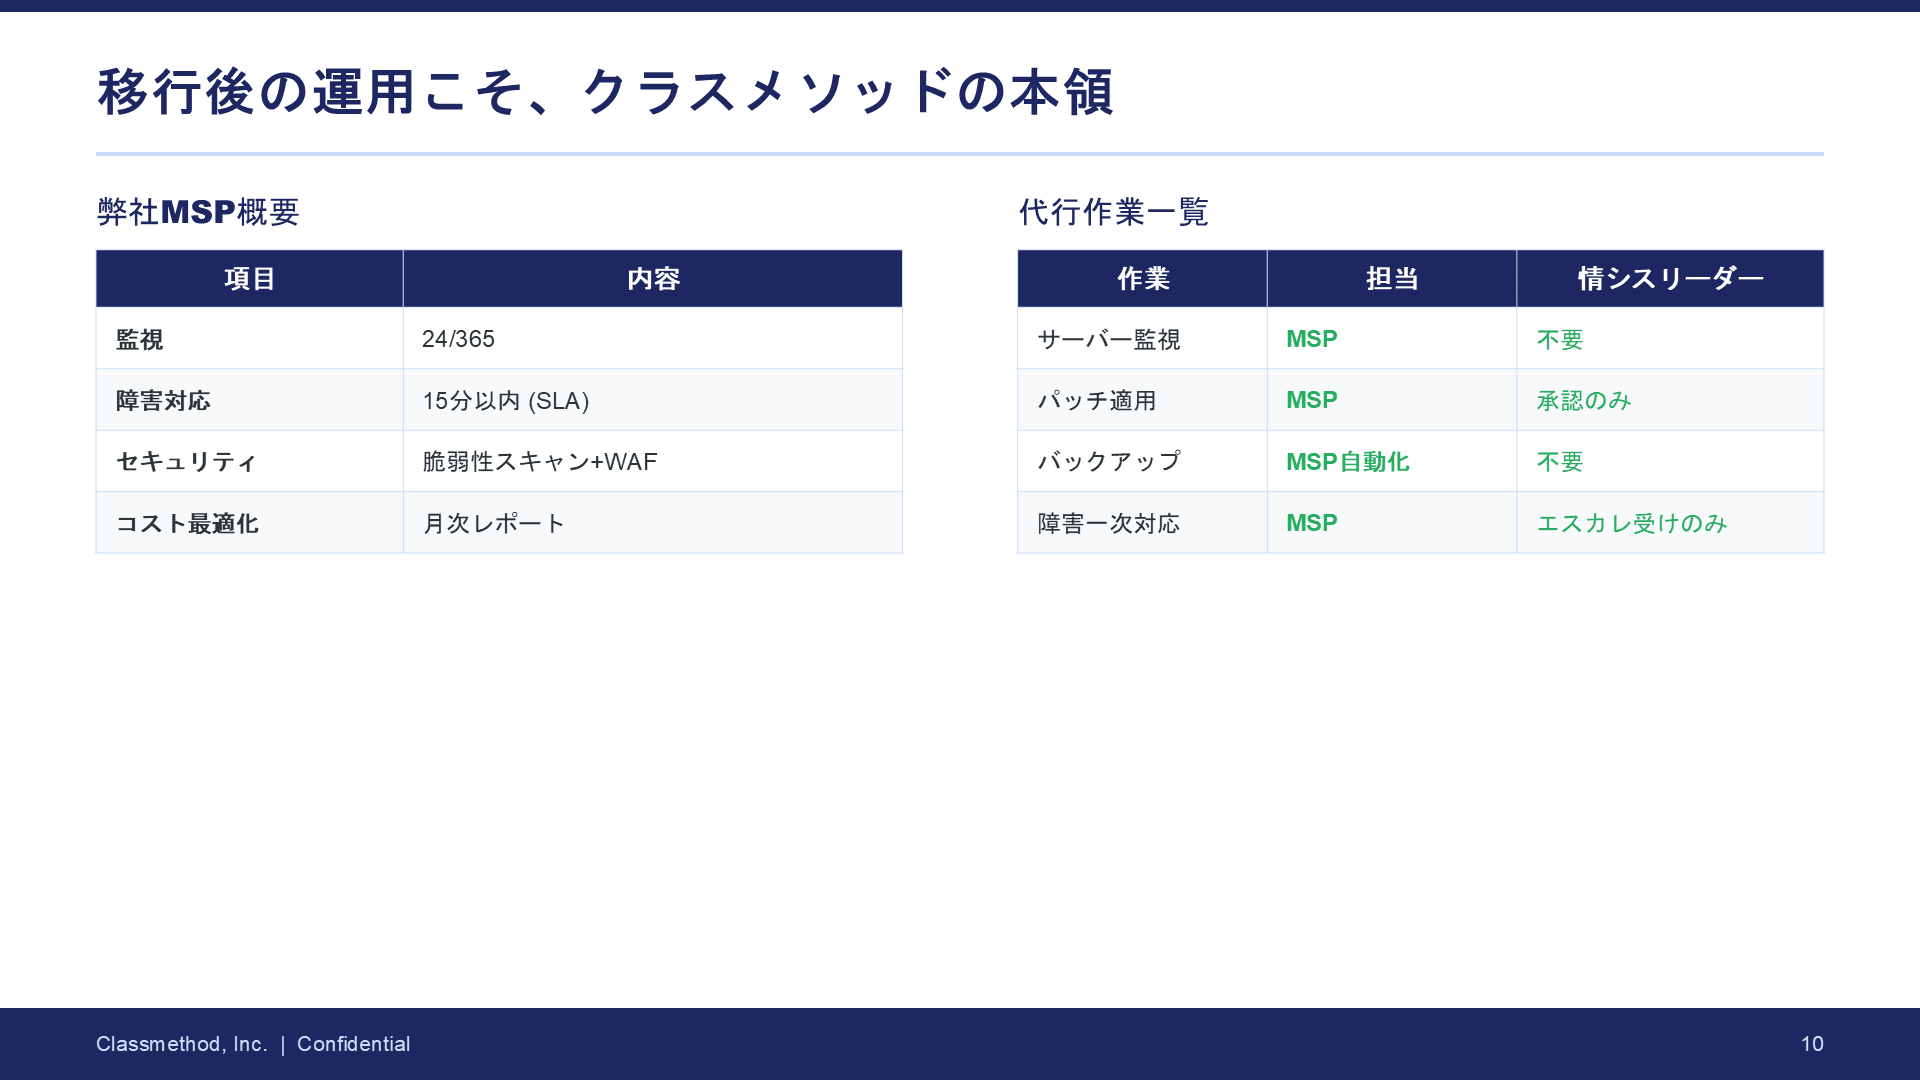
Task: Select the 代行作業一覧 heading
Action: click(x=1113, y=212)
